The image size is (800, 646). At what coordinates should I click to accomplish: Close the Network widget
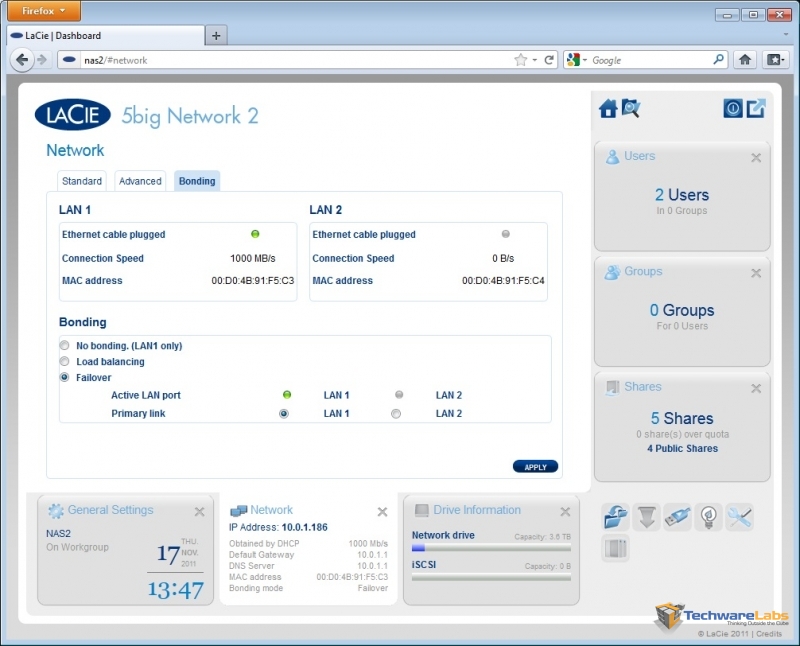tap(382, 511)
